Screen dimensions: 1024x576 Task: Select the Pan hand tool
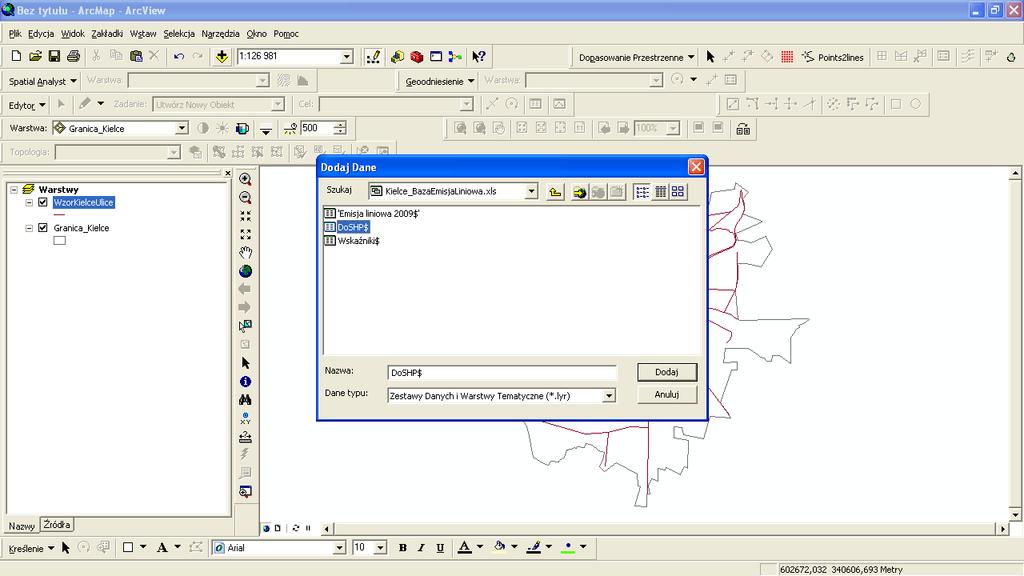click(246, 252)
